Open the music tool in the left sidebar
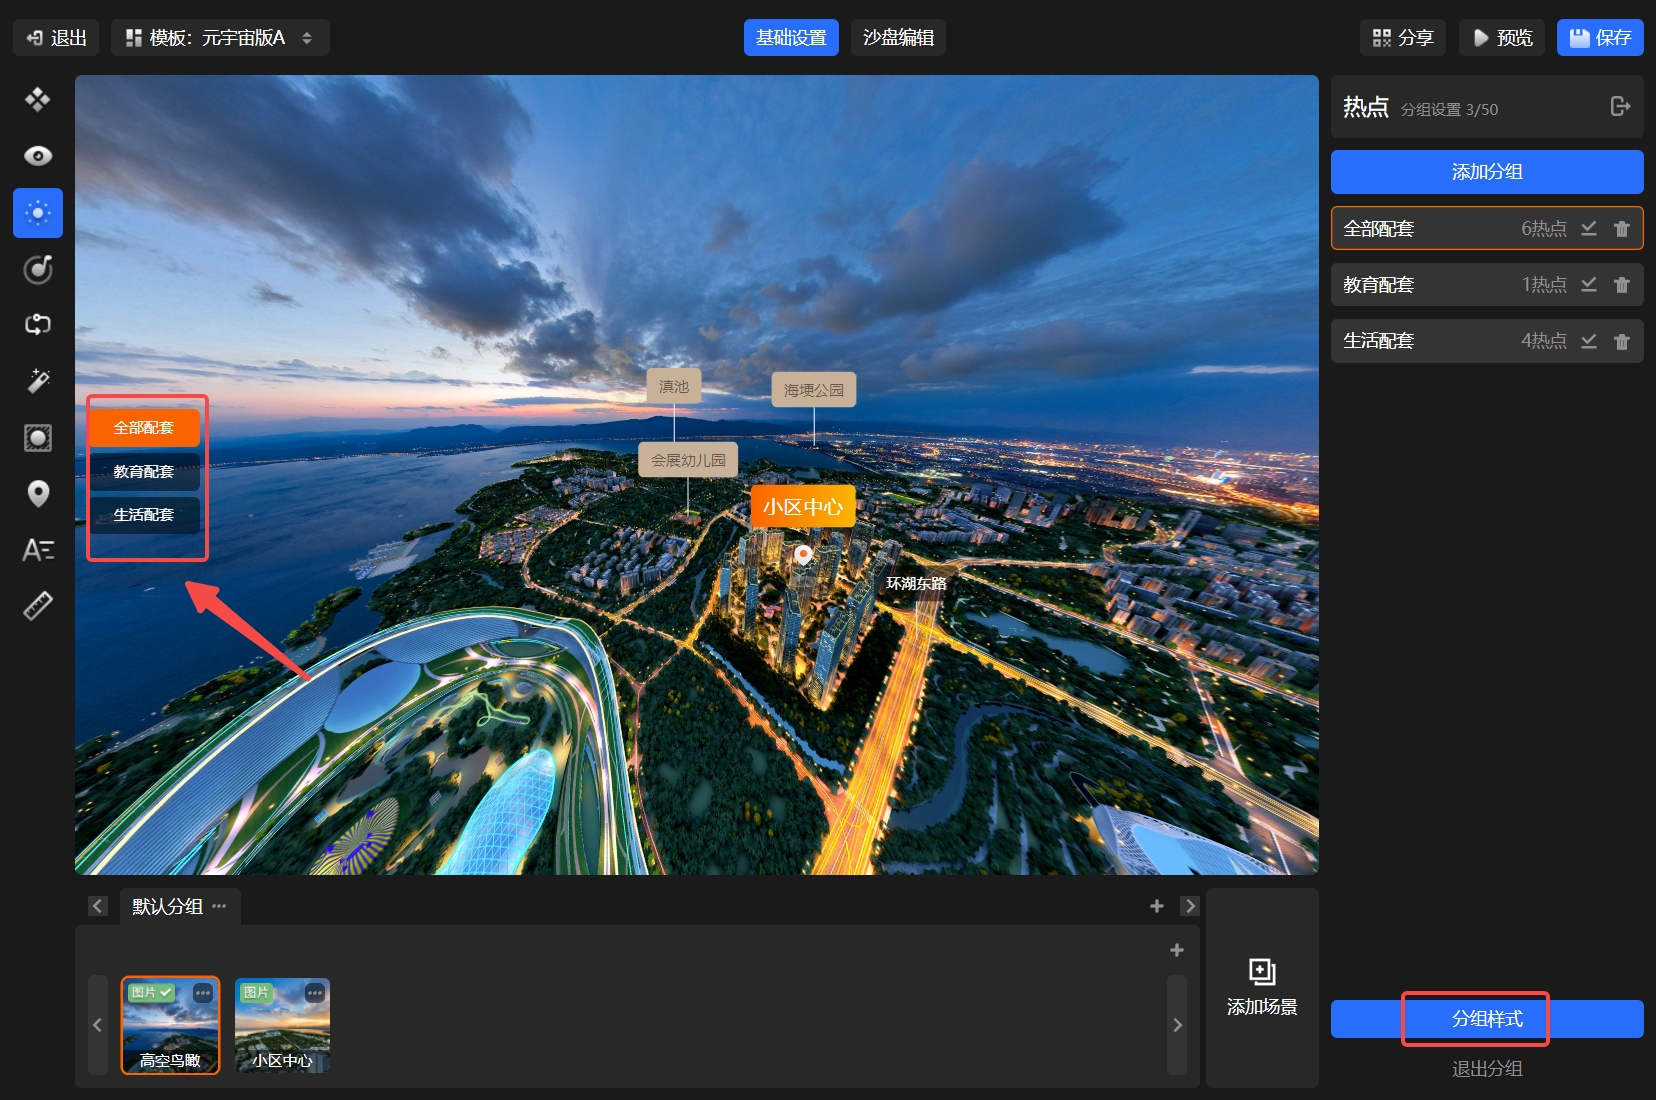 [x=38, y=269]
